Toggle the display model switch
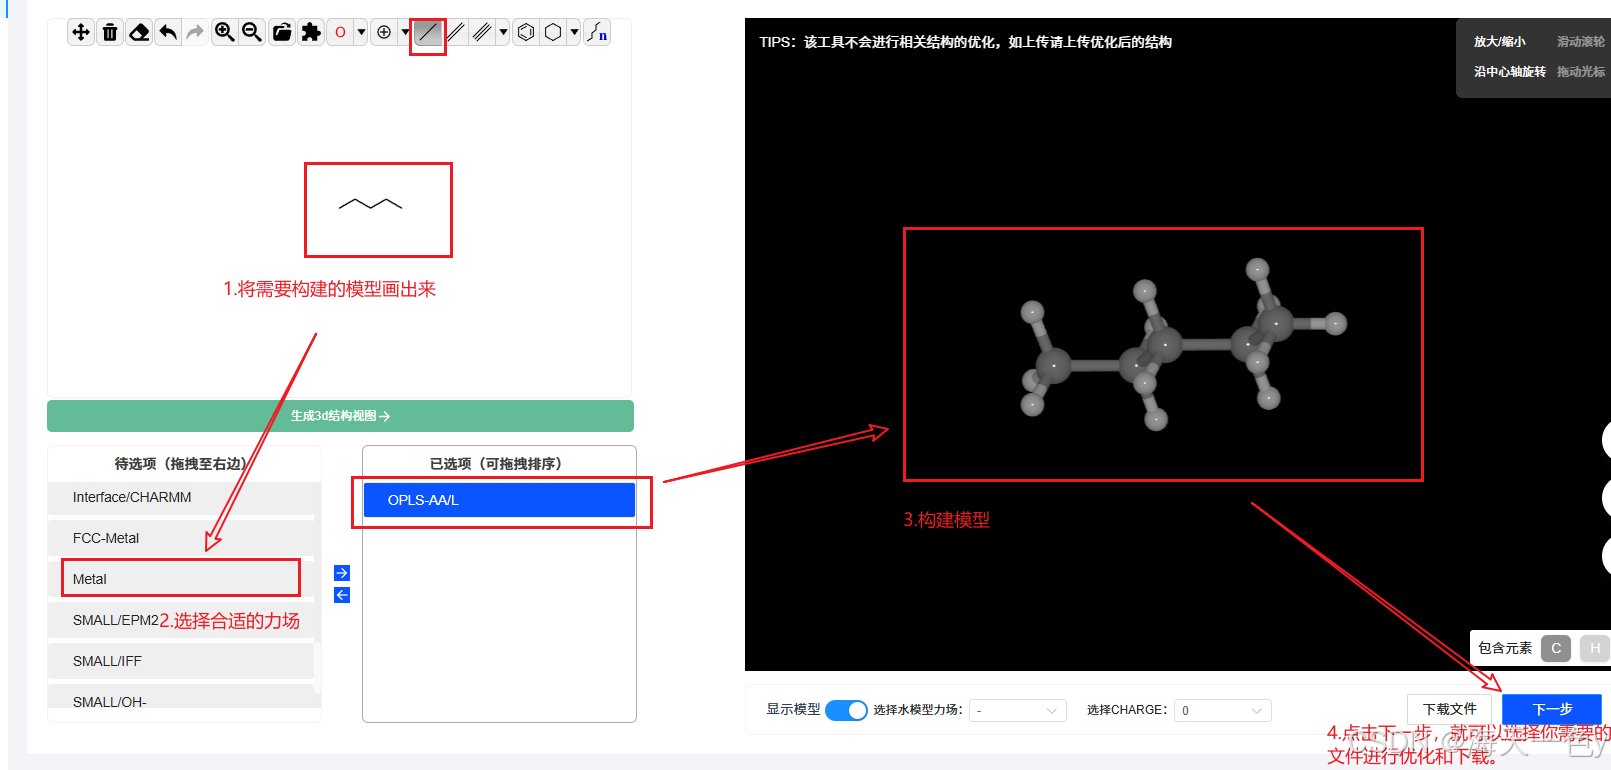1611x770 pixels. [x=846, y=710]
